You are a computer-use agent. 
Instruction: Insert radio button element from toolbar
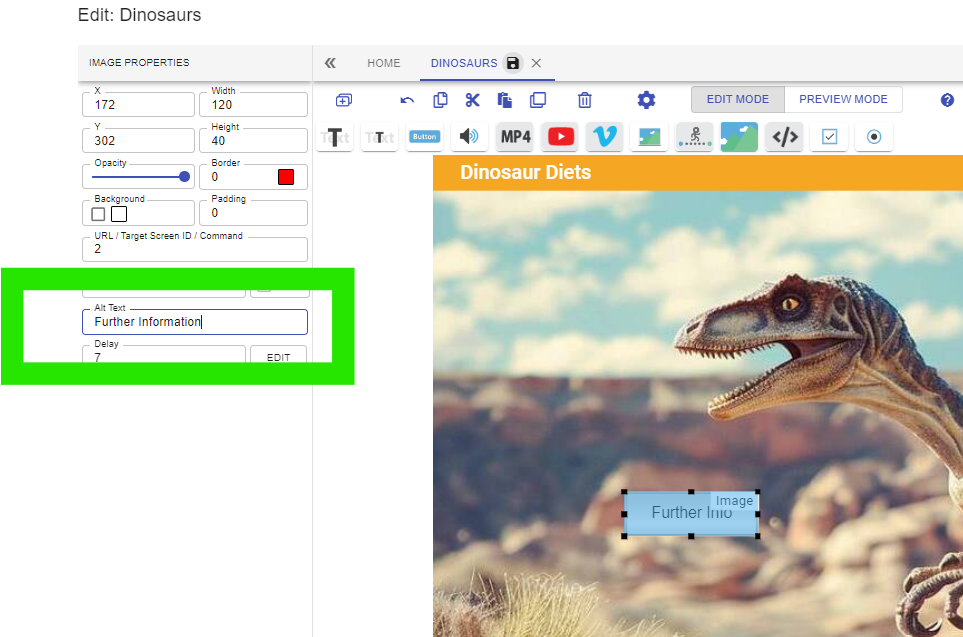coord(874,136)
